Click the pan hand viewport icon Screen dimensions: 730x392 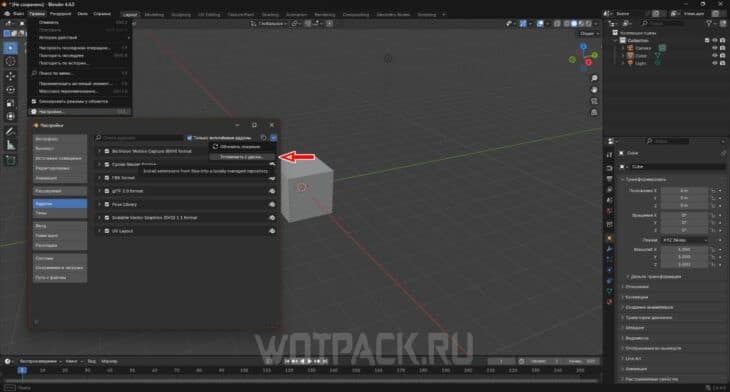click(594, 89)
